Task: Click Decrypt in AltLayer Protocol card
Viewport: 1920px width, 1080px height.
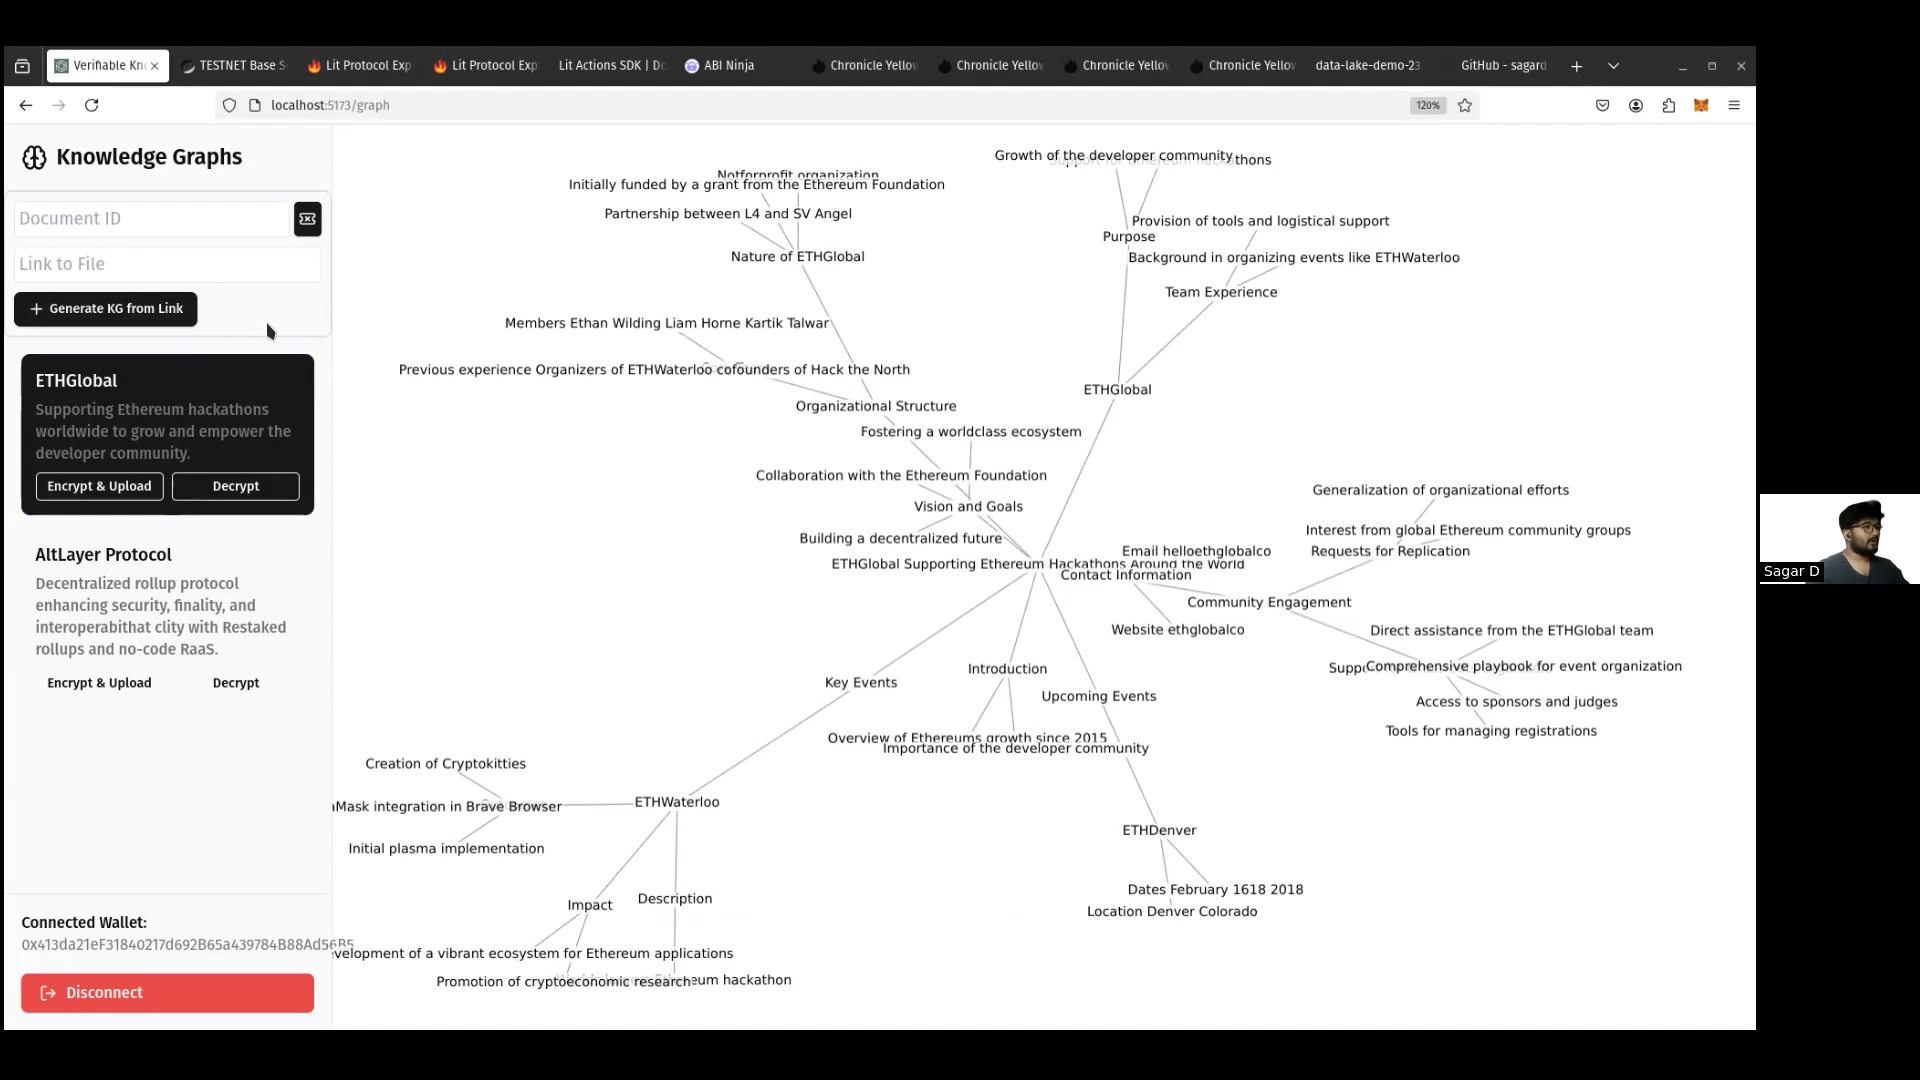Action: pyautogui.click(x=236, y=683)
